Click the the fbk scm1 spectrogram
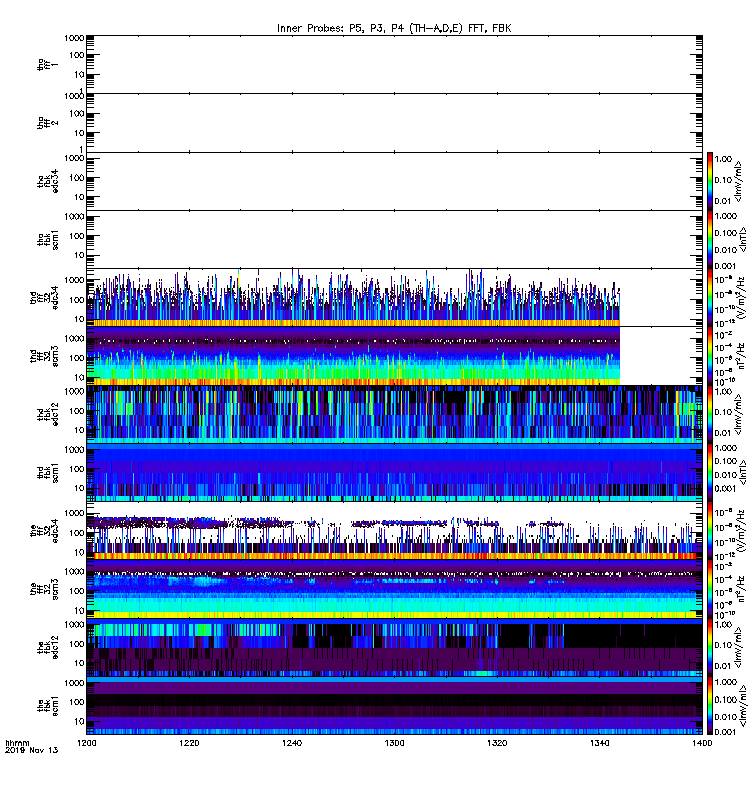750x800 pixels. tap(394, 706)
